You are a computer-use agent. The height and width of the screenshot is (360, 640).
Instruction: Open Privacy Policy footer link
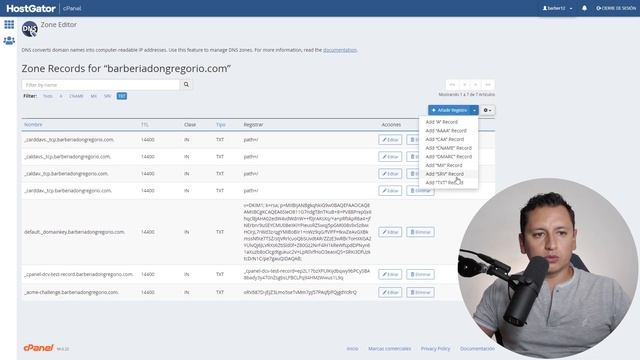click(x=435, y=349)
